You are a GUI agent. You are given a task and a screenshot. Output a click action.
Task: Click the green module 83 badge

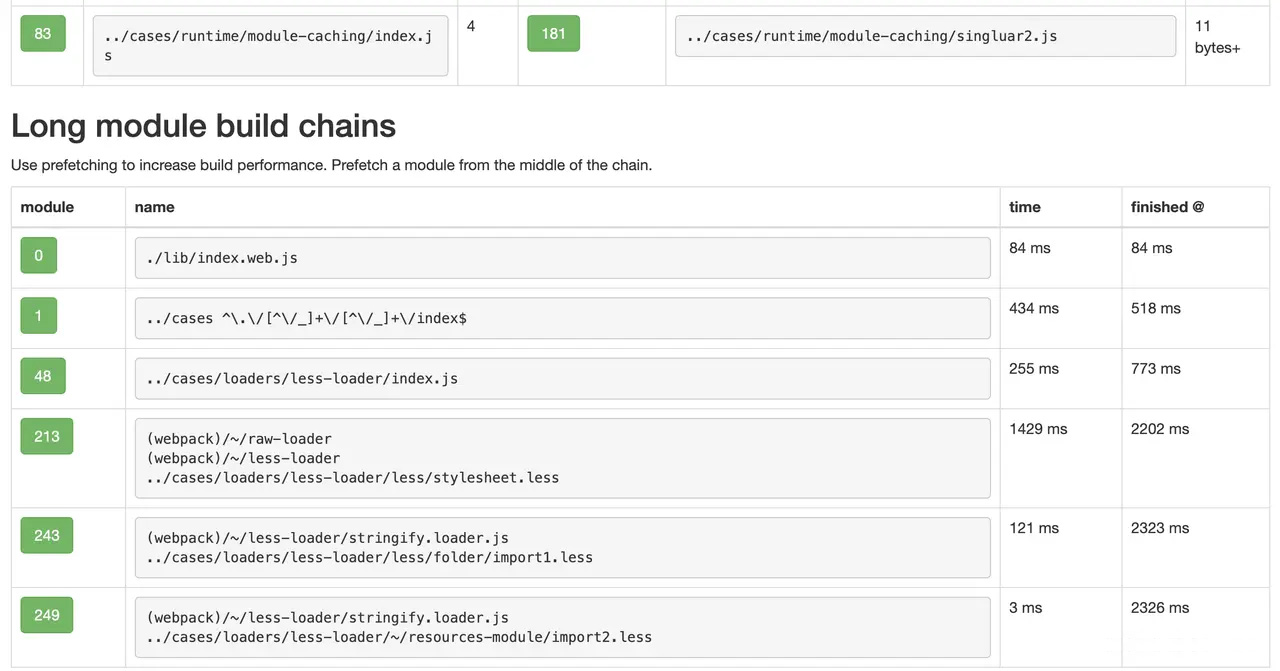[x=42, y=34]
